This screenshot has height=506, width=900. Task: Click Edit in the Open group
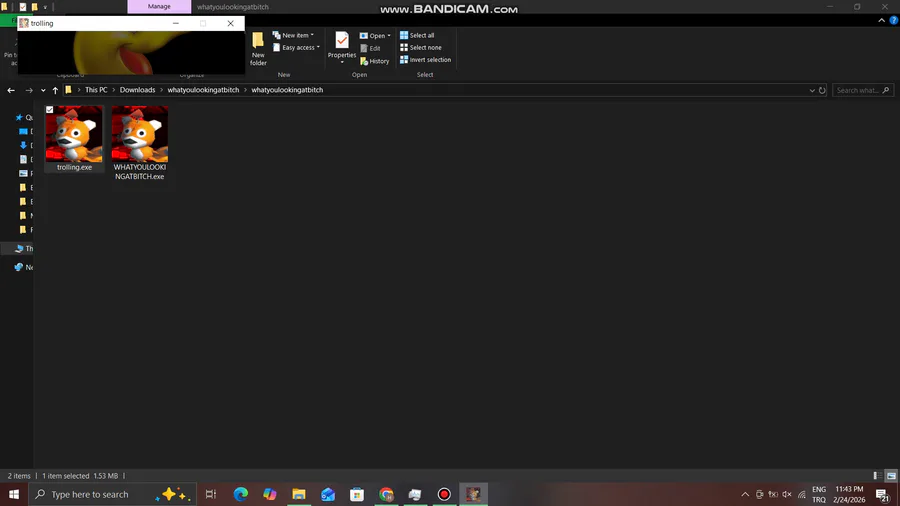(370, 48)
